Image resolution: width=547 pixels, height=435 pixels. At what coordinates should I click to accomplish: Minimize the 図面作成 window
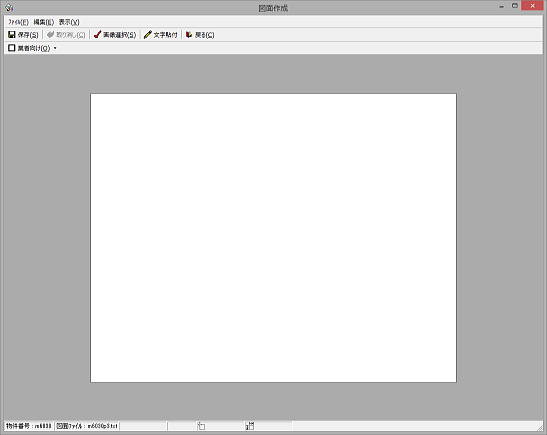[x=502, y=6]
